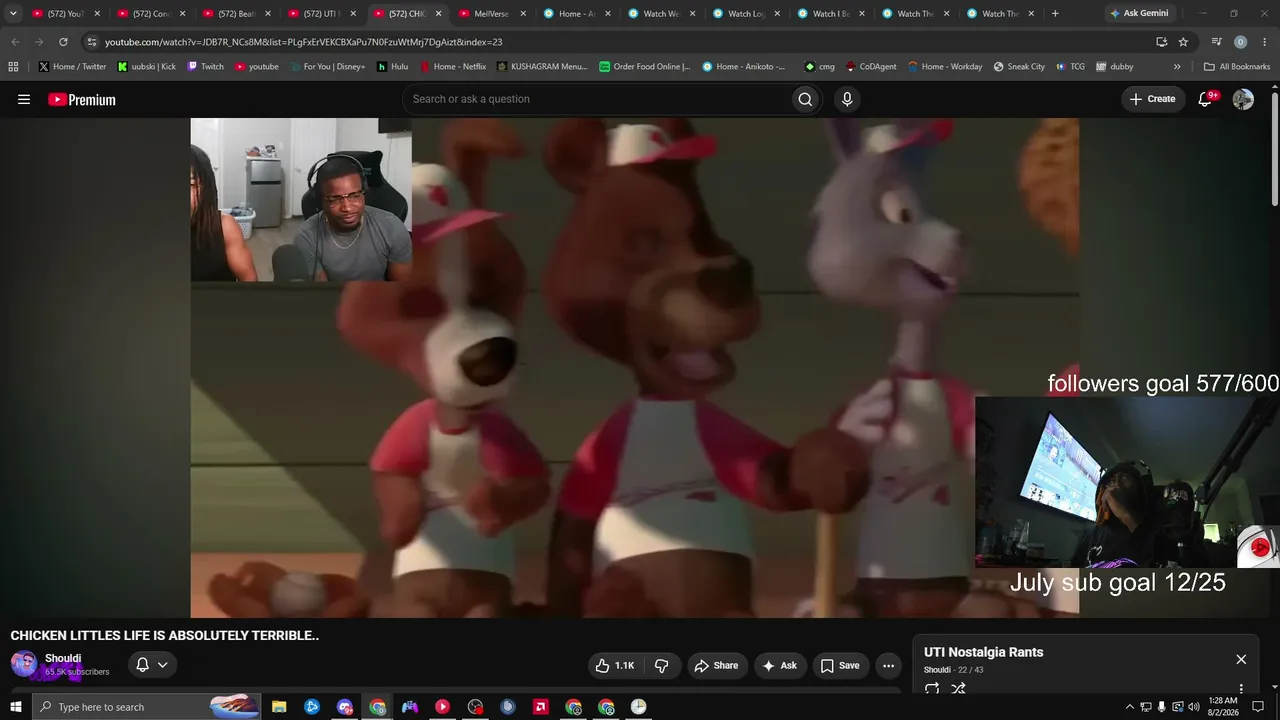Viewport: 1280px width, 720px height.
Task: Show hidden system tray icons
Action: [x=1130, y=707]
